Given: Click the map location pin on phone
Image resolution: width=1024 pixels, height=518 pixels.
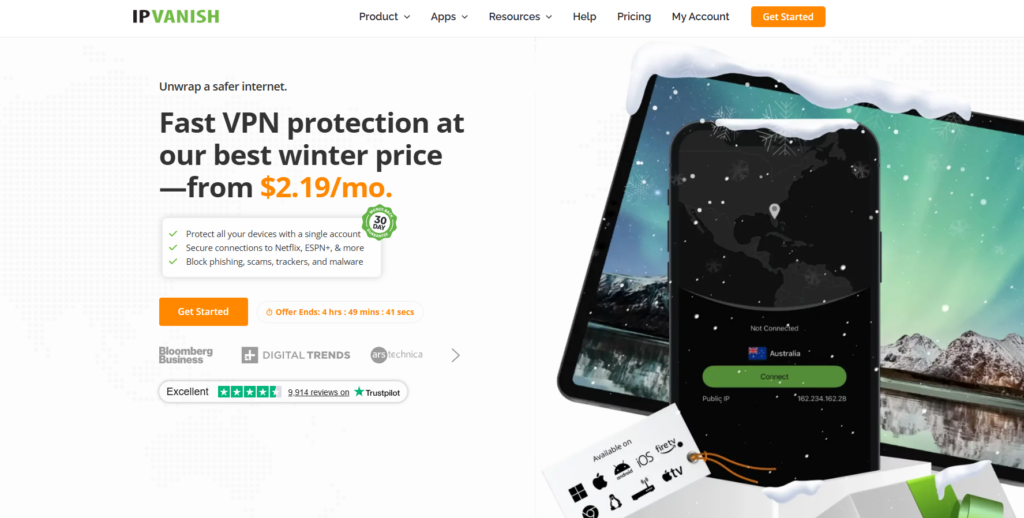Looking at the screenshot, I should (774, 211).
